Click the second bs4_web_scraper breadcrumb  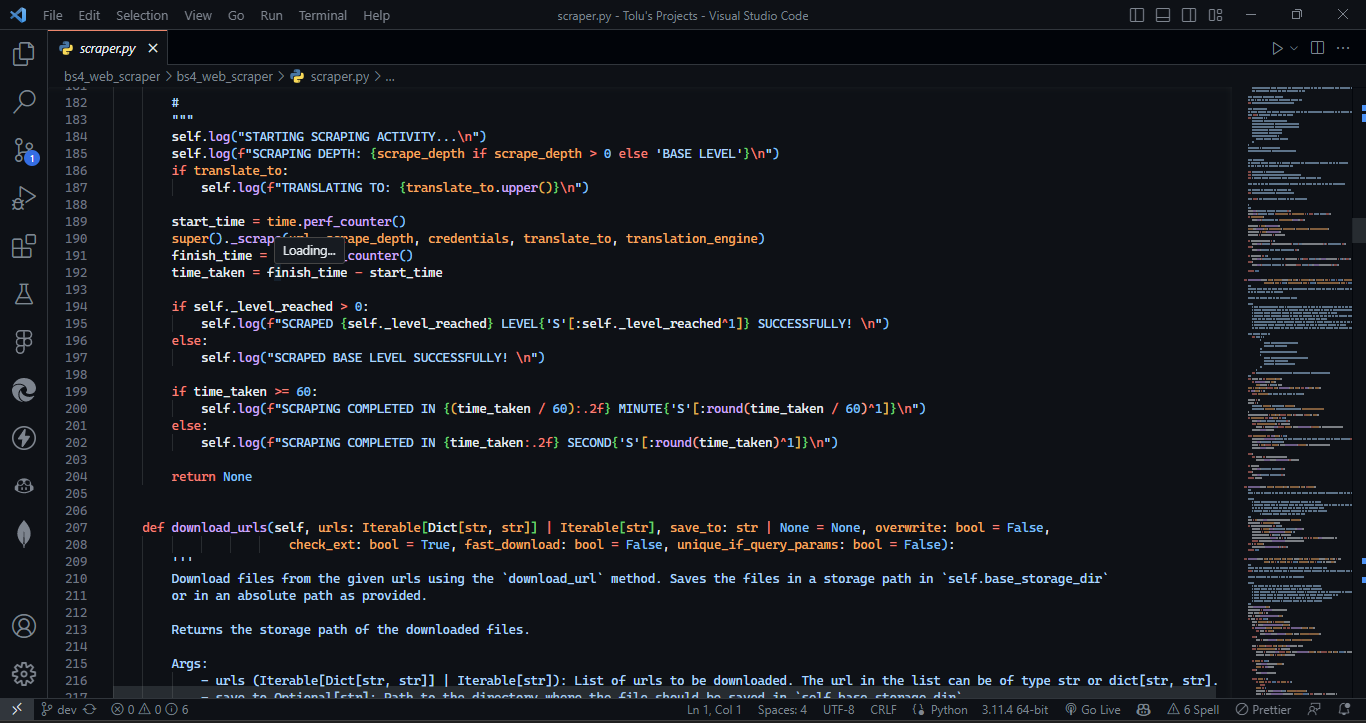click(224, 76)
